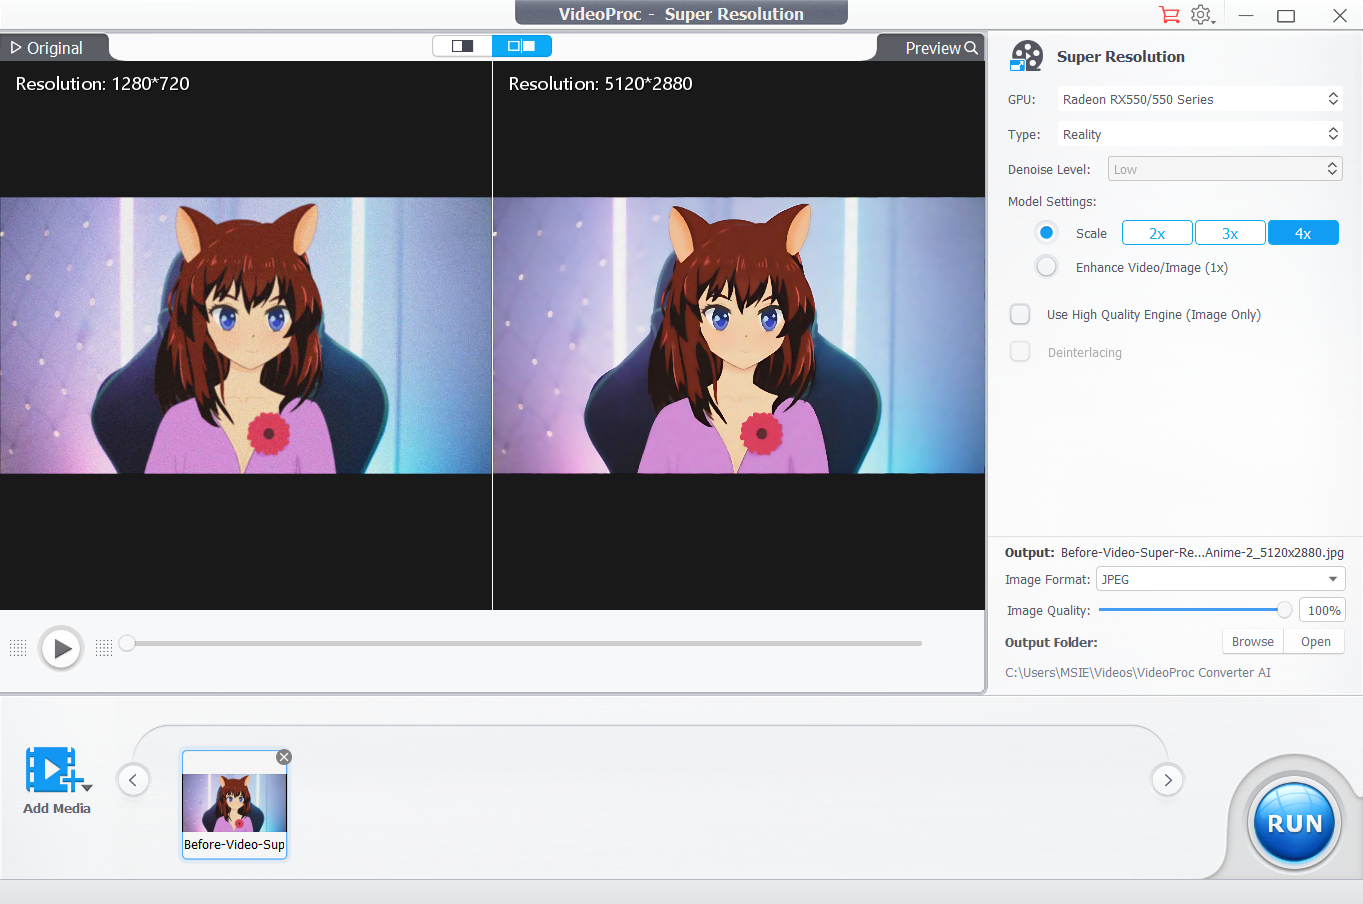
Task: Click the Add Media icon
Action: click(x=53, y=769)
